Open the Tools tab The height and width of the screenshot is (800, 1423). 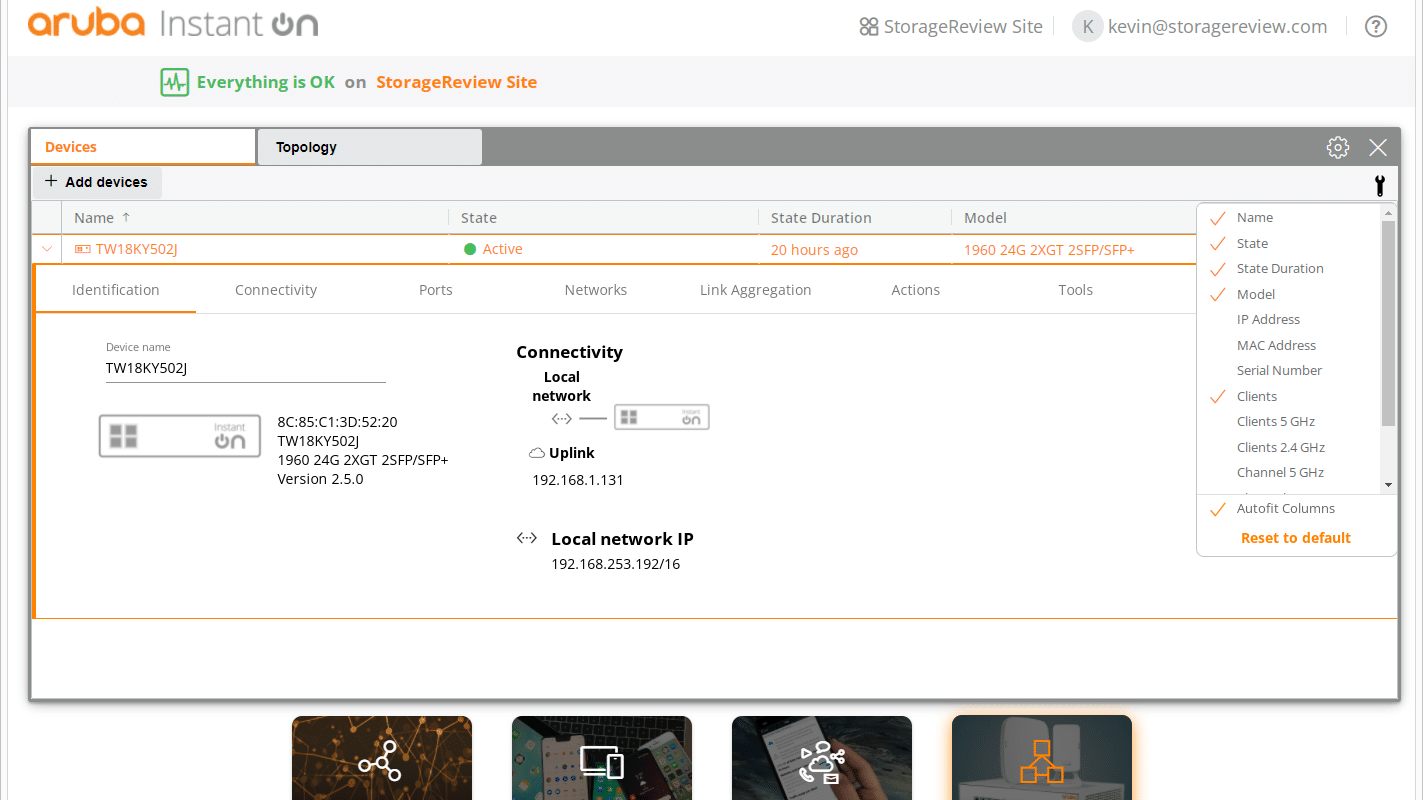(x=1076, y=290)
